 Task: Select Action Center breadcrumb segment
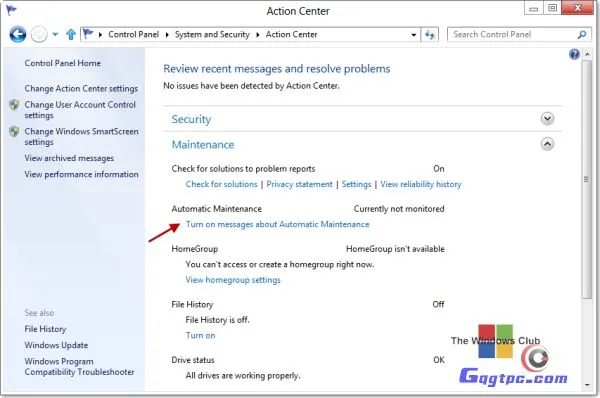point(291,34)
